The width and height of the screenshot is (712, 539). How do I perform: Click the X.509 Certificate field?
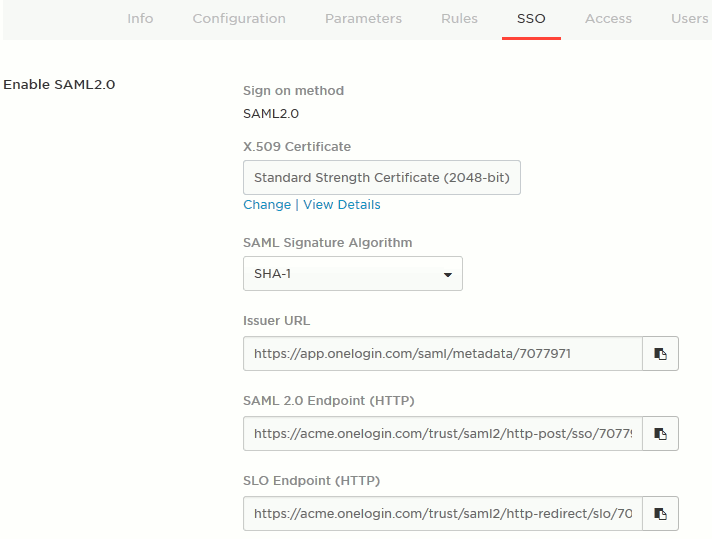click(x=381, y=178)
